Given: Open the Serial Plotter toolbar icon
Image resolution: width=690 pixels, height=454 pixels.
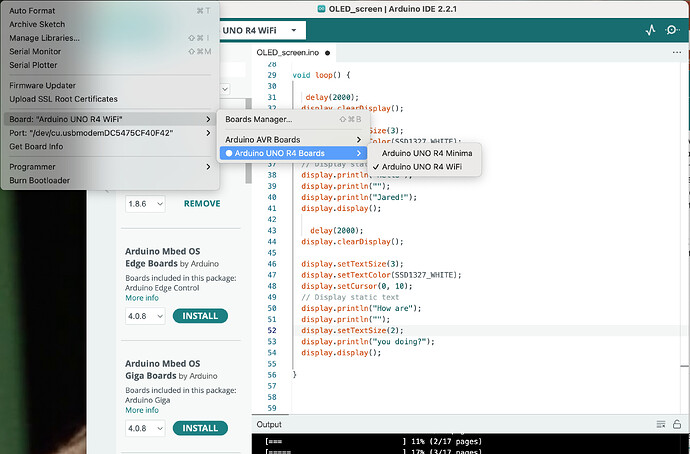Looking at the screenshot, I should click(x=651, y=31).
